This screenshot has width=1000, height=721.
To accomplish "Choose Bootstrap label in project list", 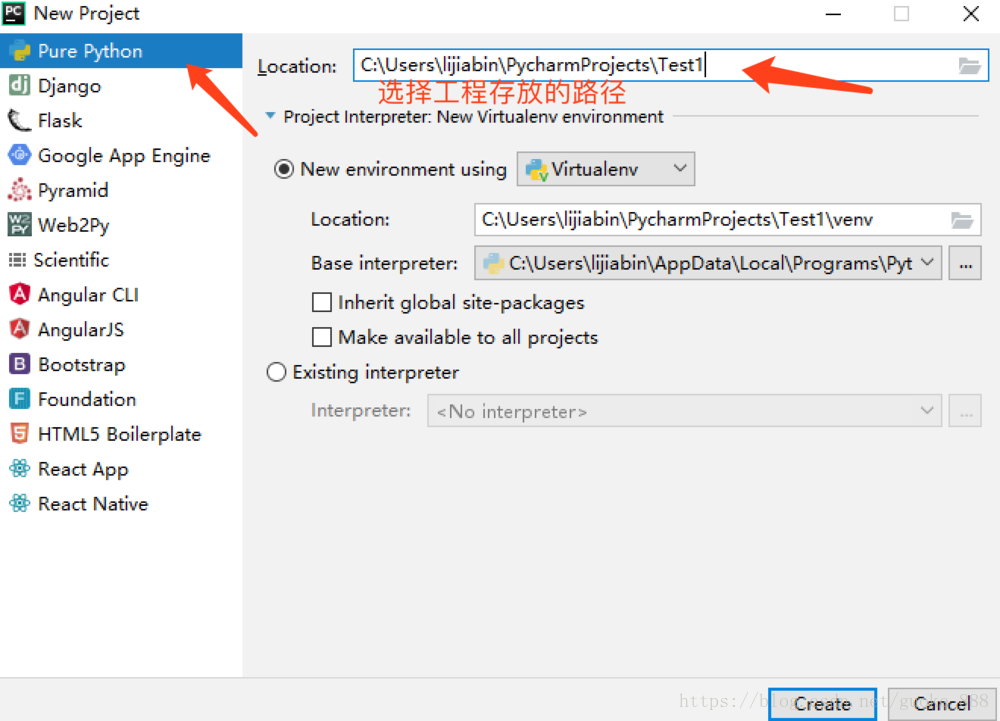I will point(82,365).
